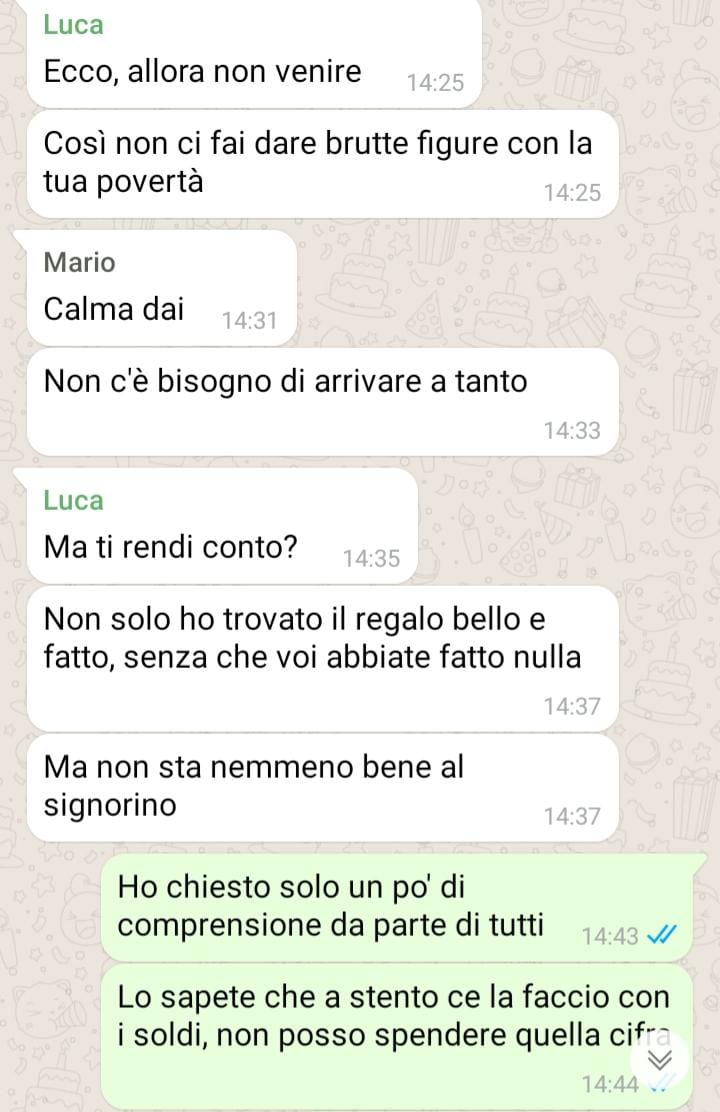Viewport: 720px width, 1112px height.
Task: Select message 'Ma non sta nemmeno bene al signorino'
Action: [x=323, y=788]
